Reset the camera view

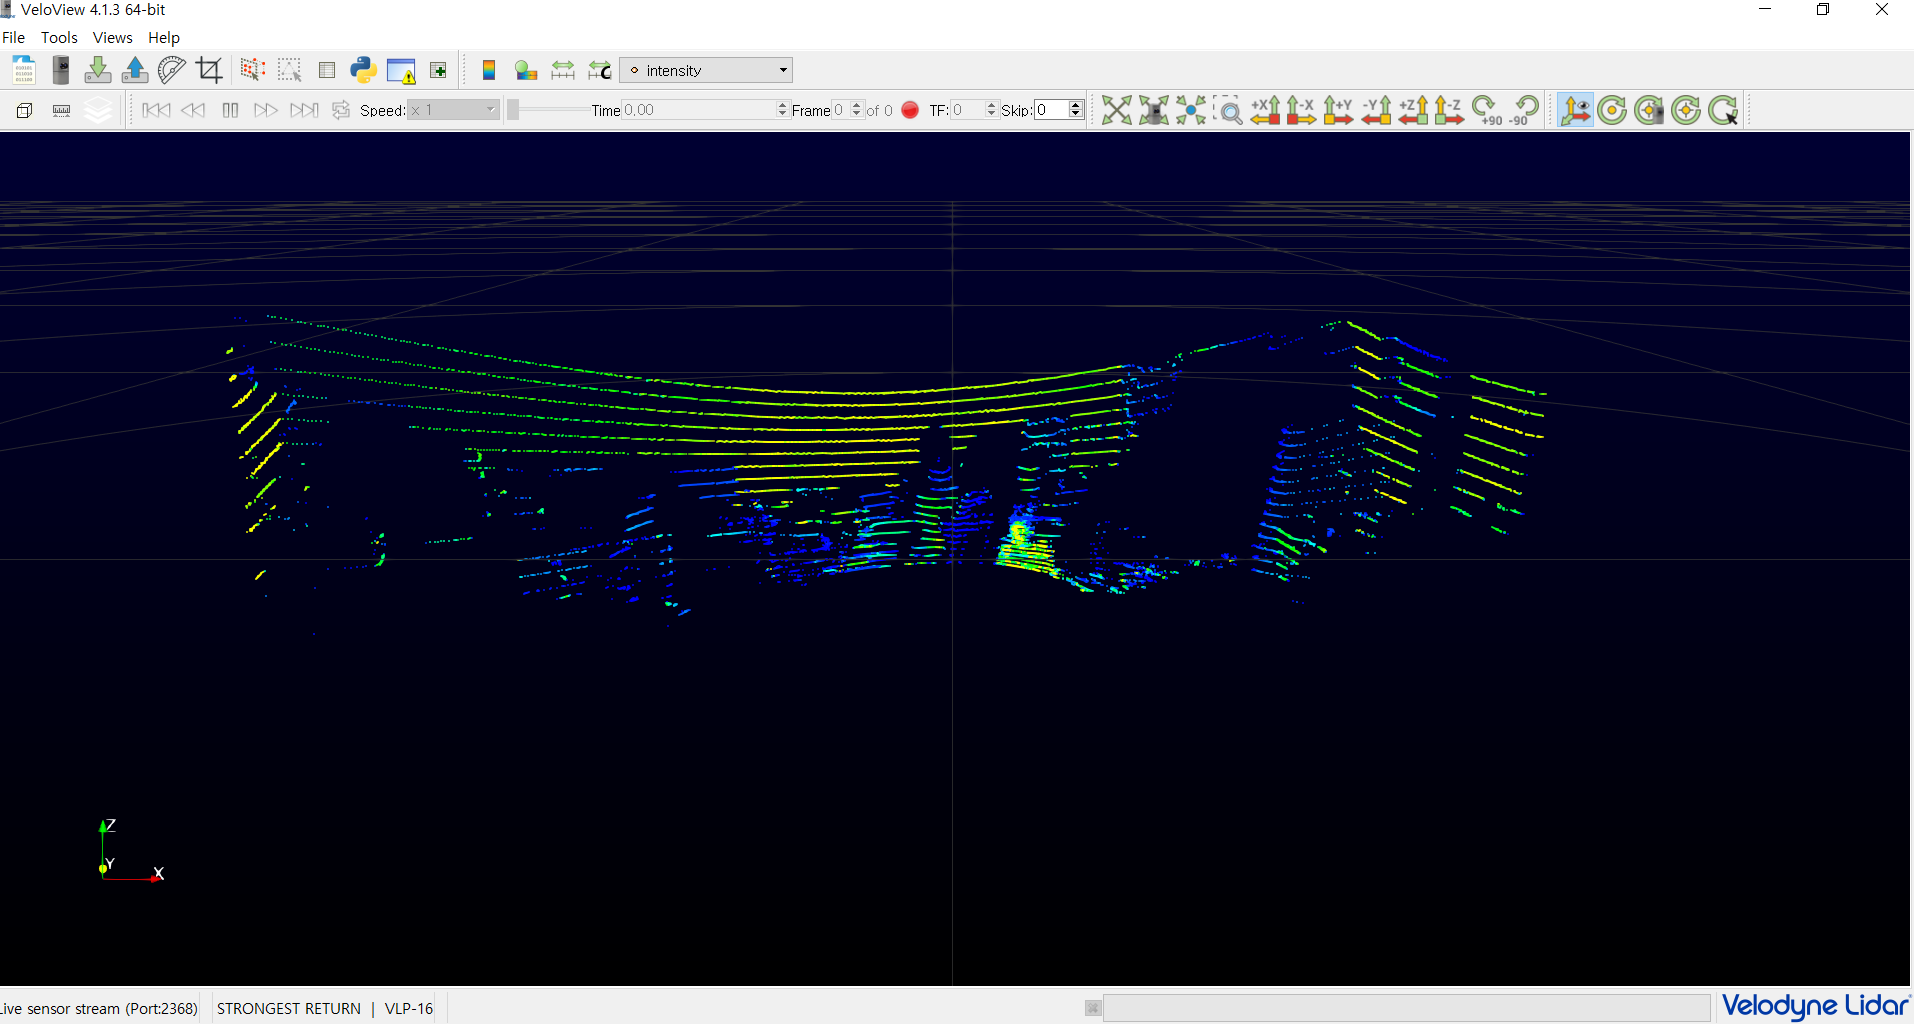click(1117, 110)
